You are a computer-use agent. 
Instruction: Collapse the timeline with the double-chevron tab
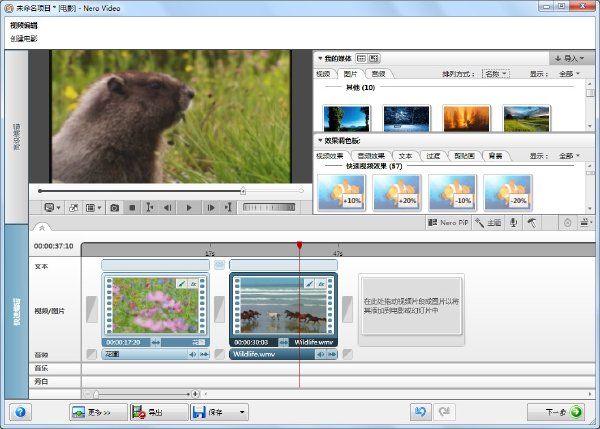42,228
